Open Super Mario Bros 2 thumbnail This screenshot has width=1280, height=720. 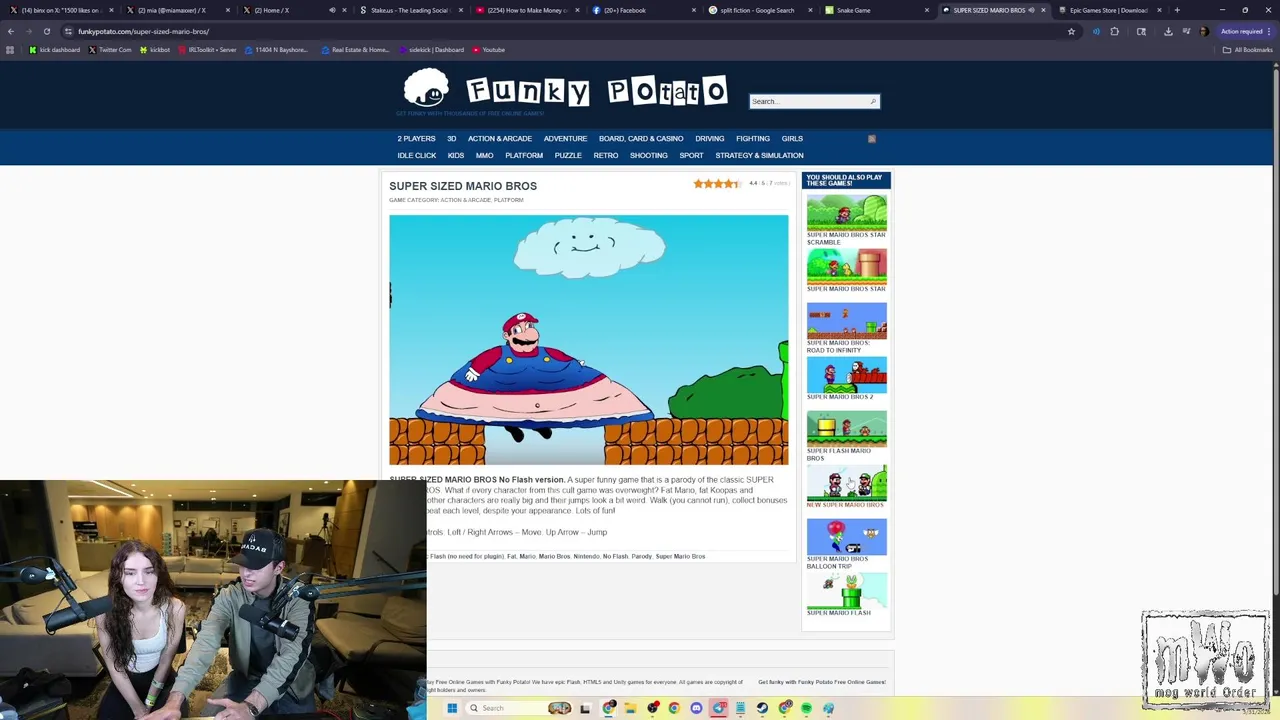(846, 374)
